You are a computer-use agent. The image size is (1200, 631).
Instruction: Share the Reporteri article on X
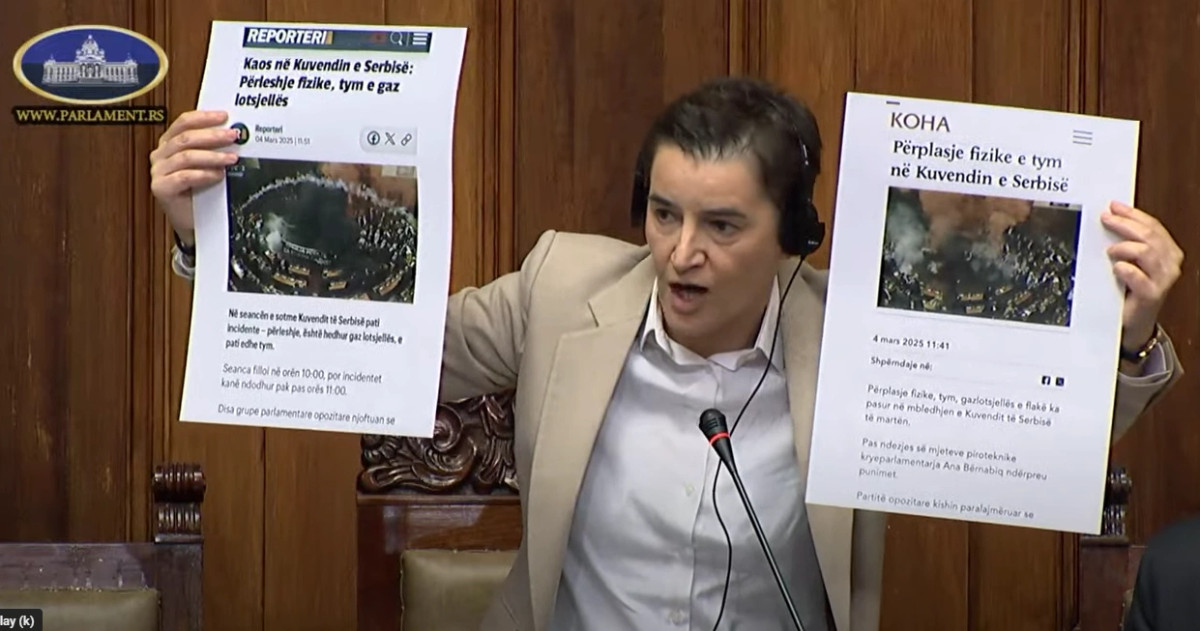390,139
